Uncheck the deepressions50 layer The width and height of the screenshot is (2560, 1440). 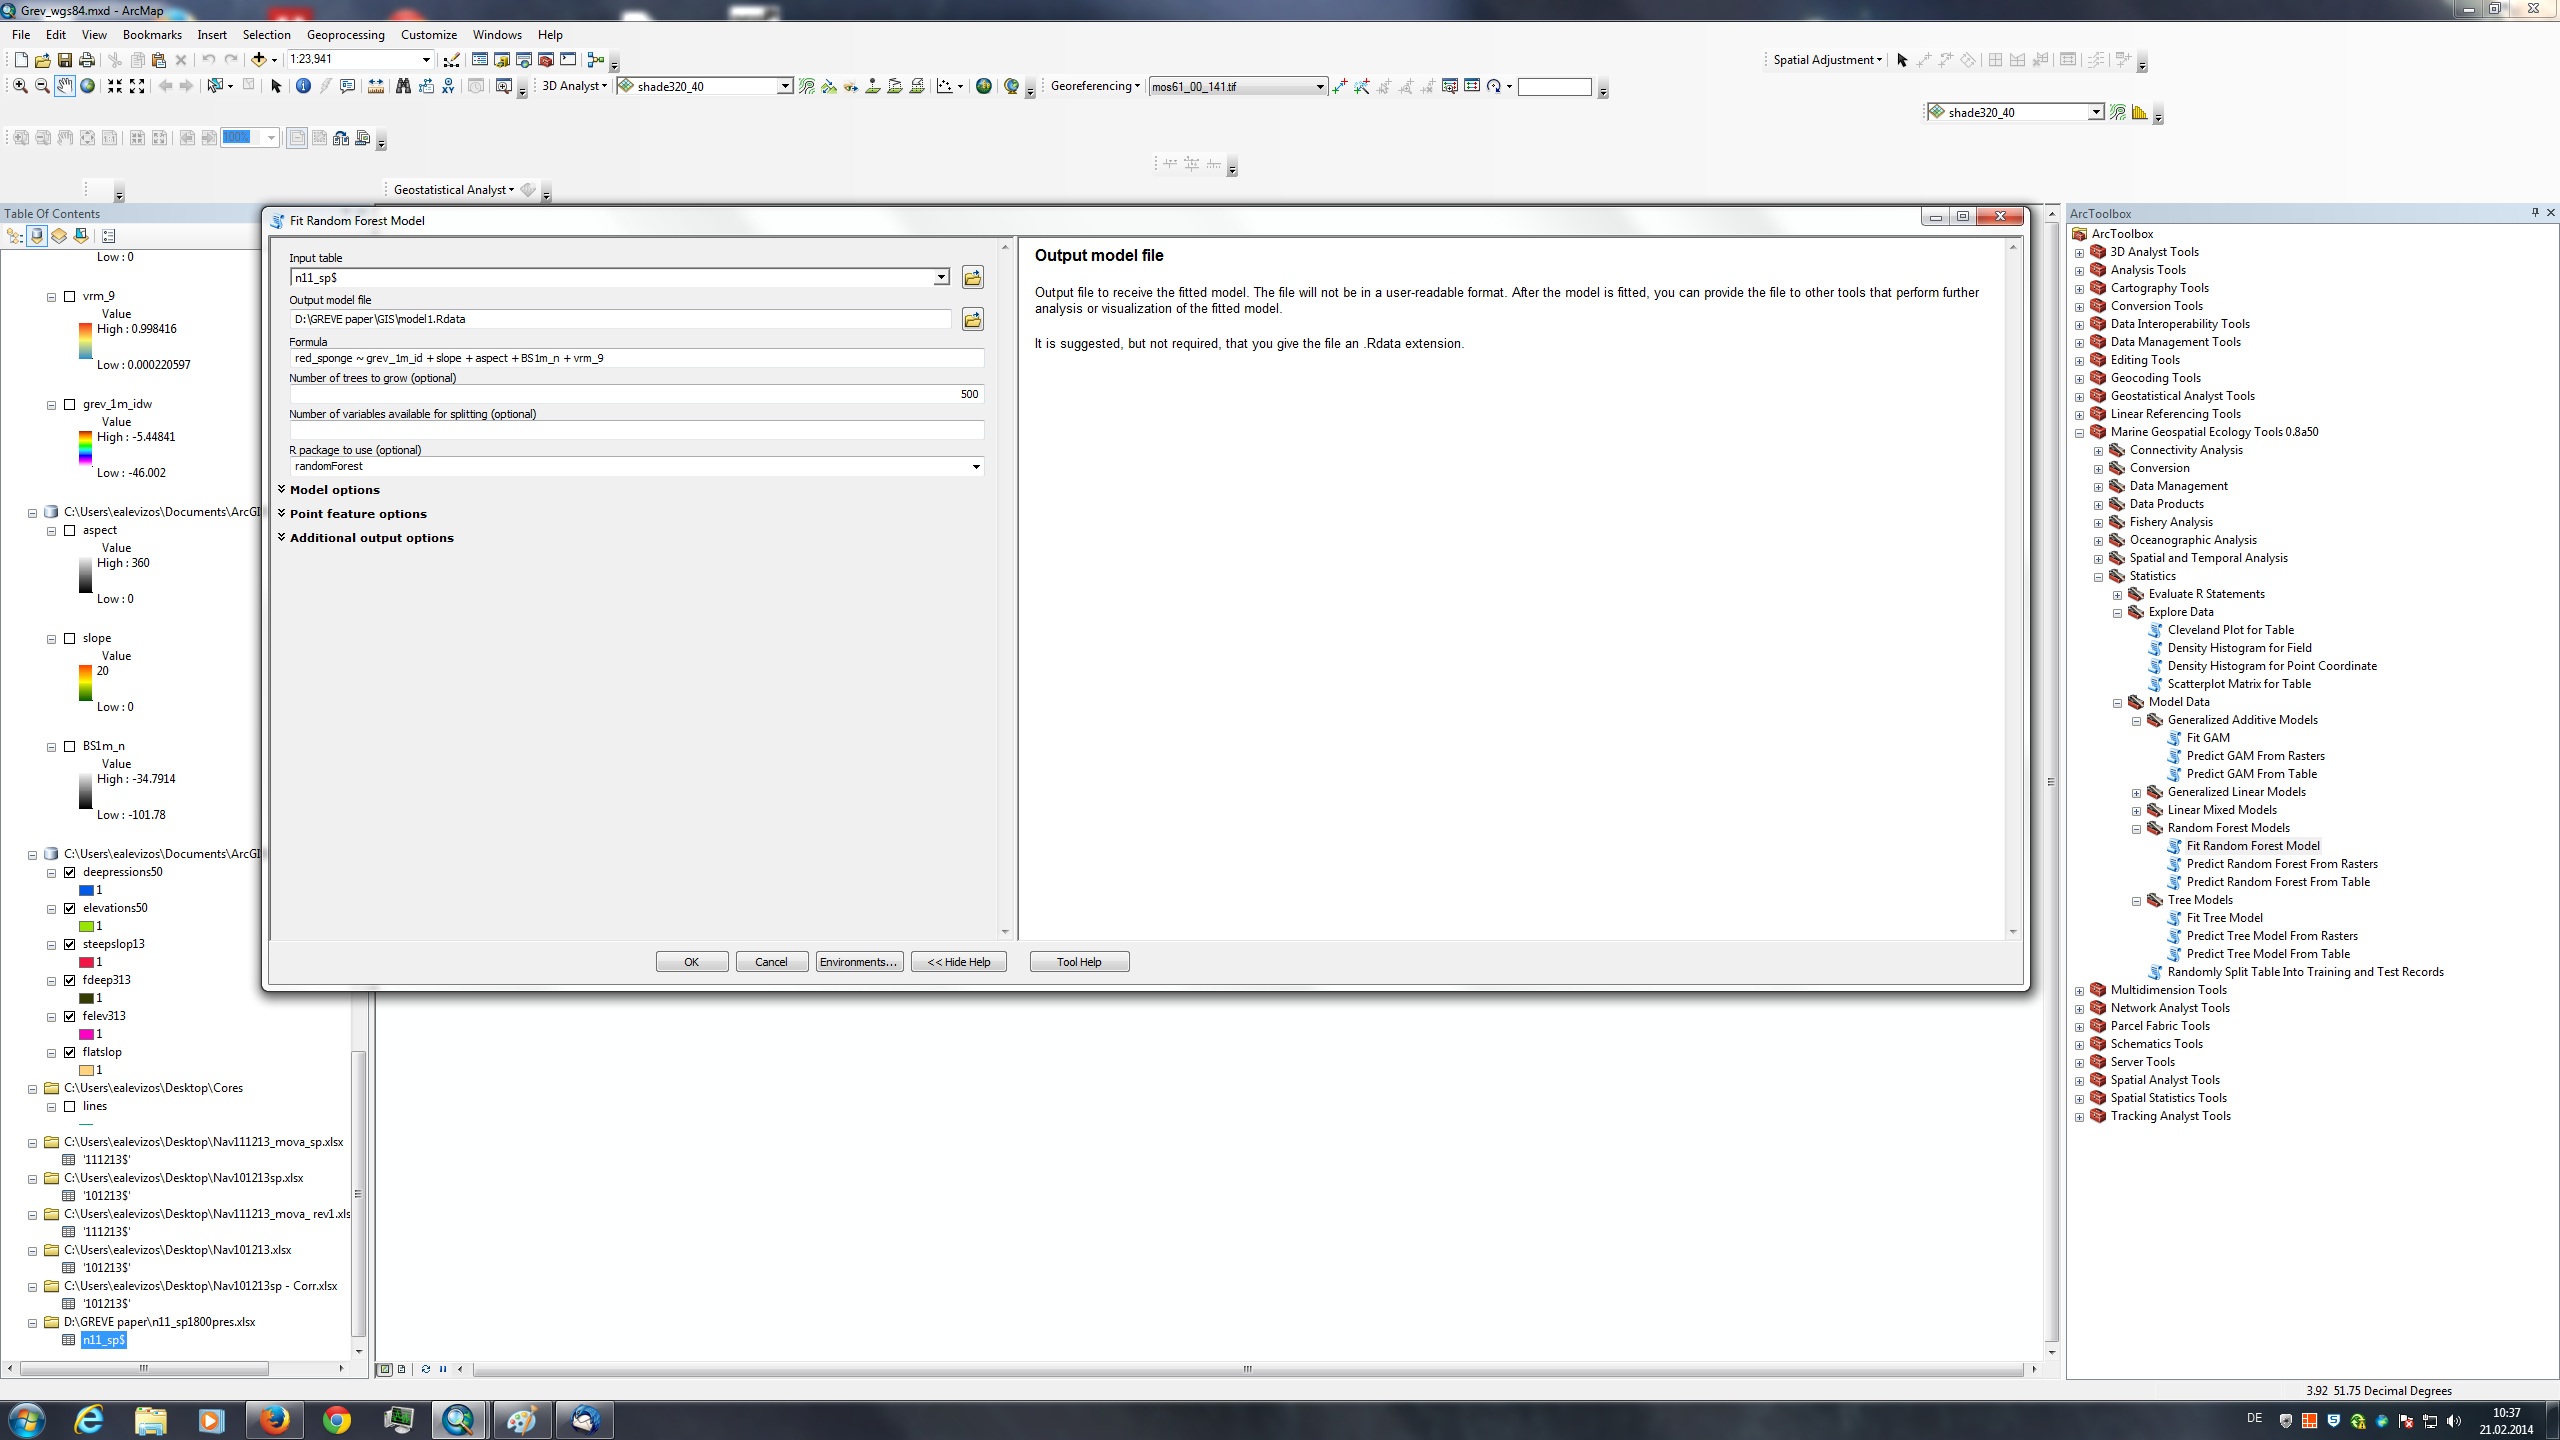pos(70,872)
